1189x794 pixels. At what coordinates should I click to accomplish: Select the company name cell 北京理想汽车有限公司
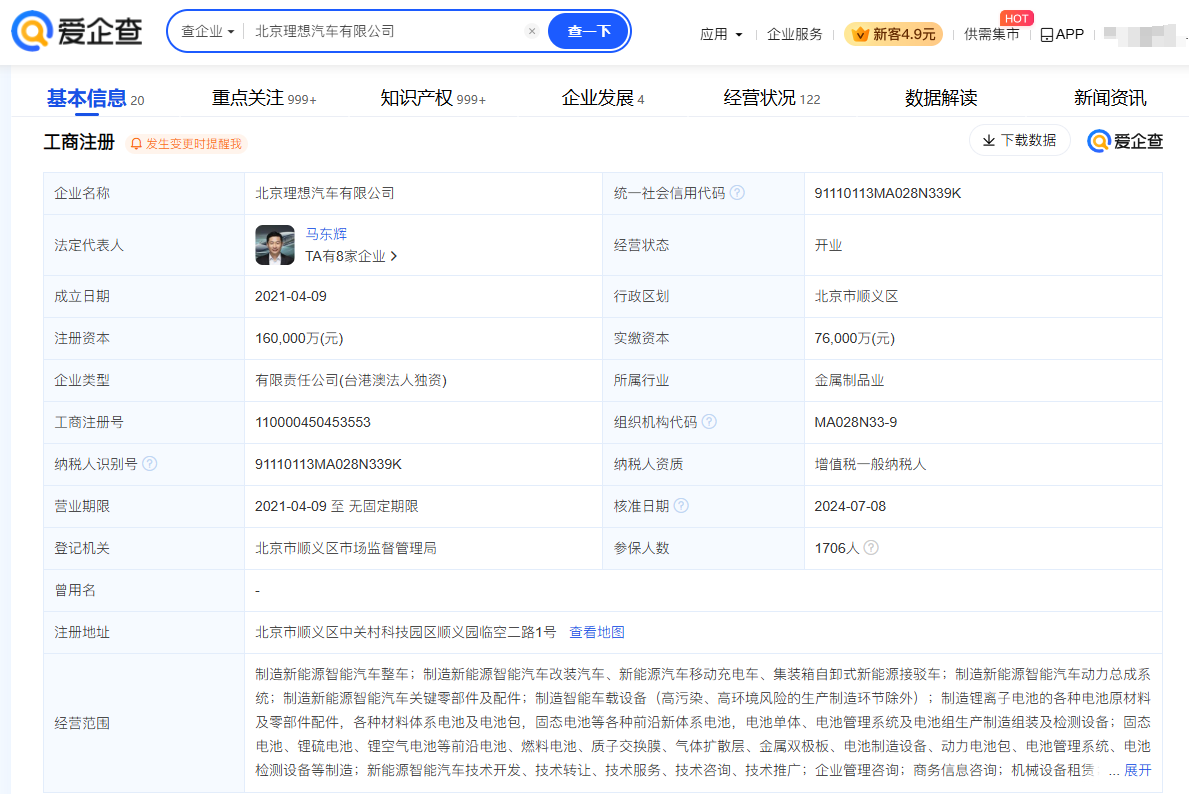(x=325, y=193)
